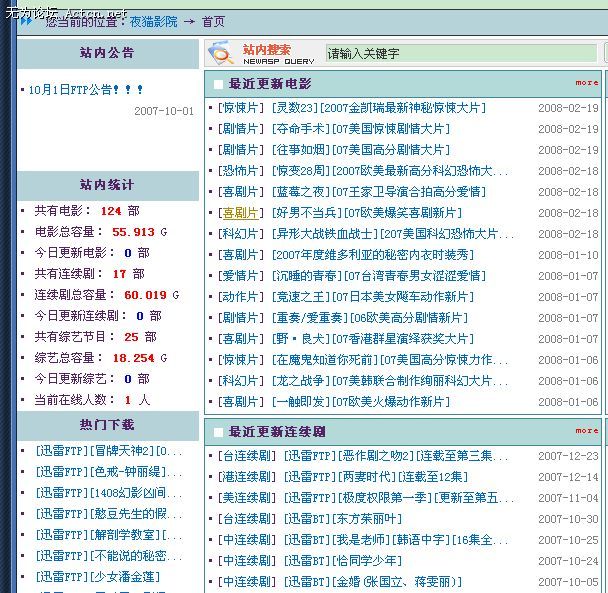Click the keyword search input field
The height and width of the screenshot is (593, 608).
(461, 53)
